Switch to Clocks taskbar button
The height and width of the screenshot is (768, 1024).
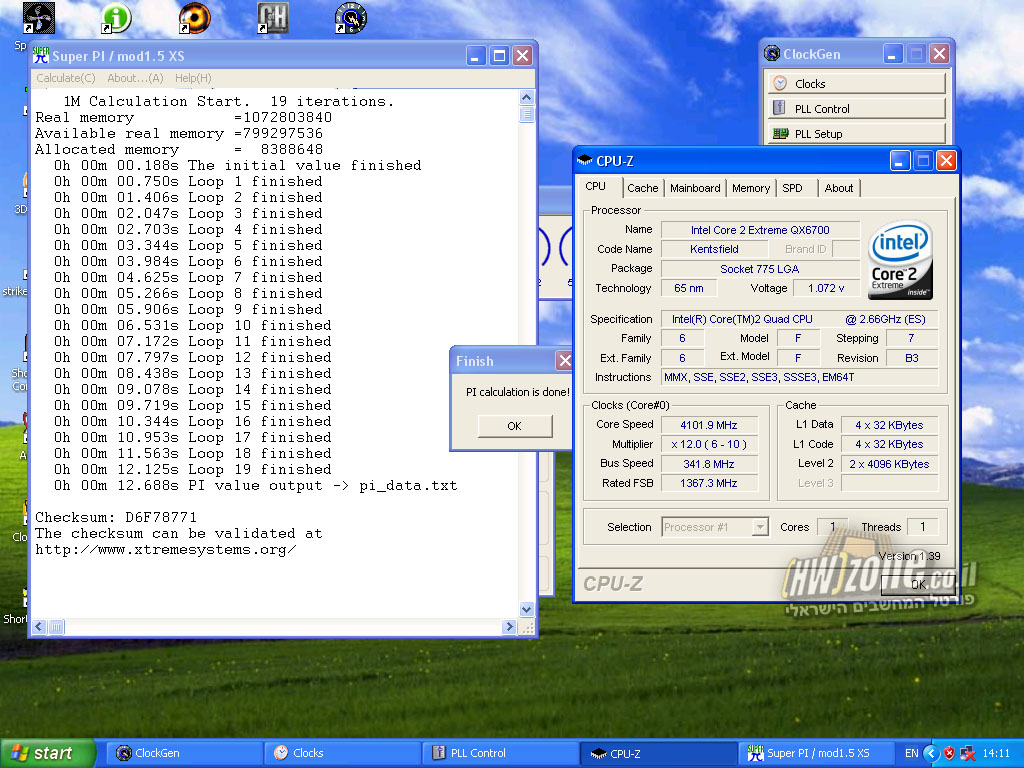point(344,753)
